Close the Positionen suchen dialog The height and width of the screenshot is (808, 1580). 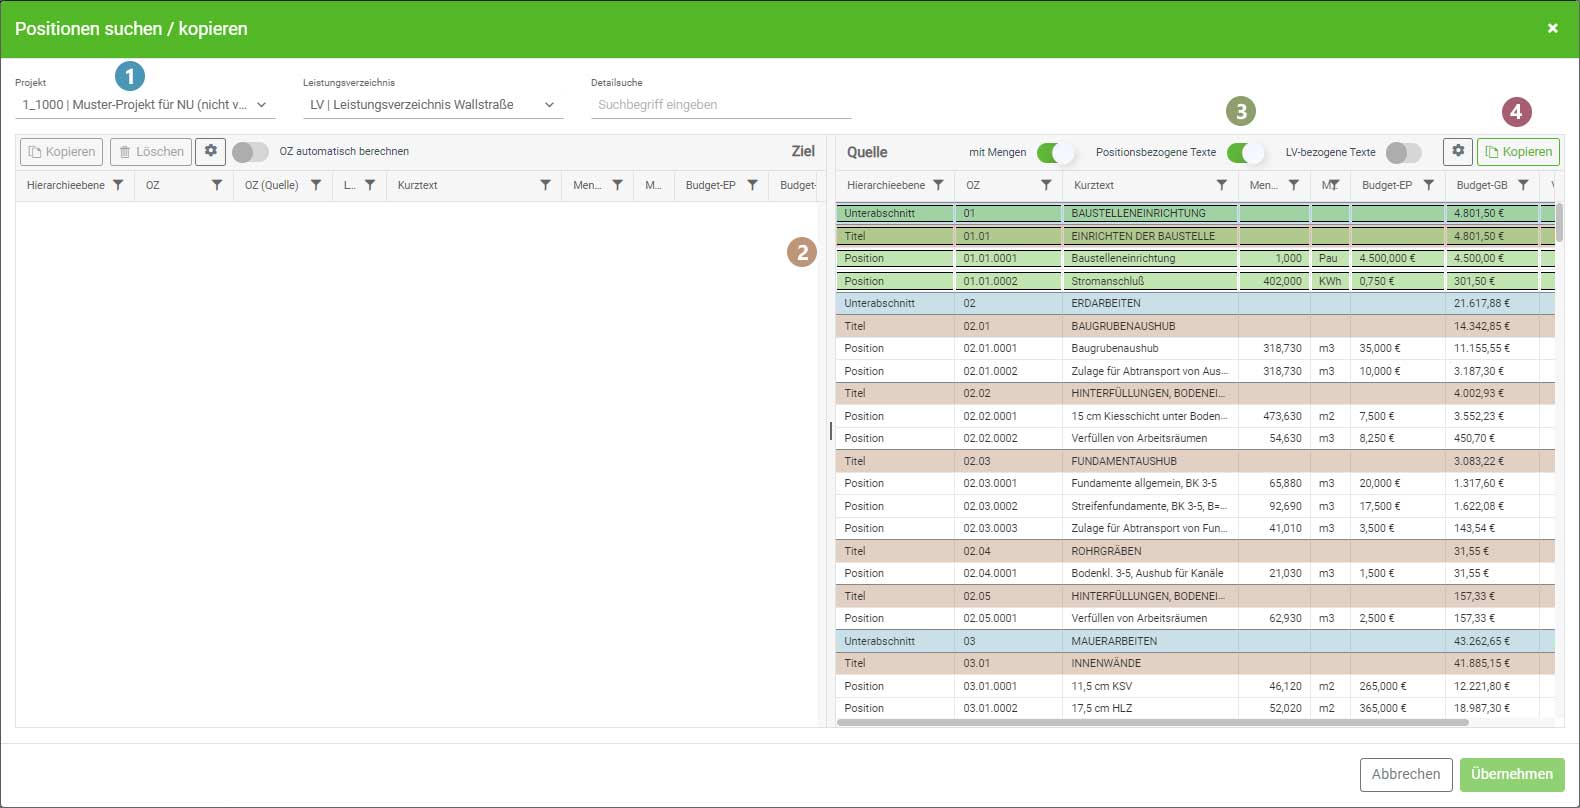(1552, 28)
